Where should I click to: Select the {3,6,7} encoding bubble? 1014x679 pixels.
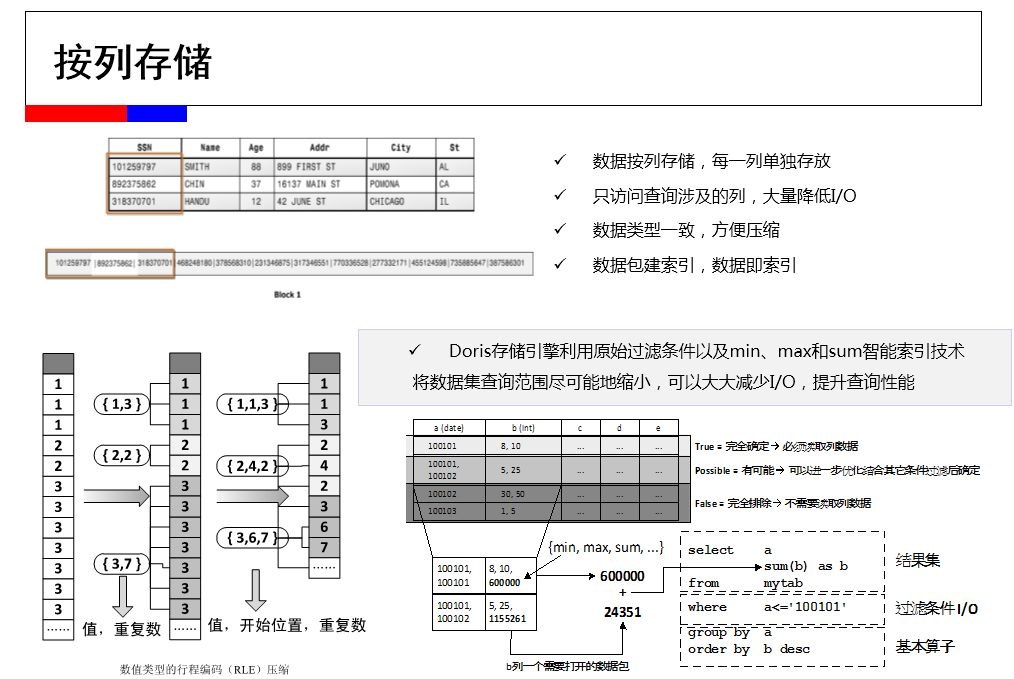coord(250,537)
